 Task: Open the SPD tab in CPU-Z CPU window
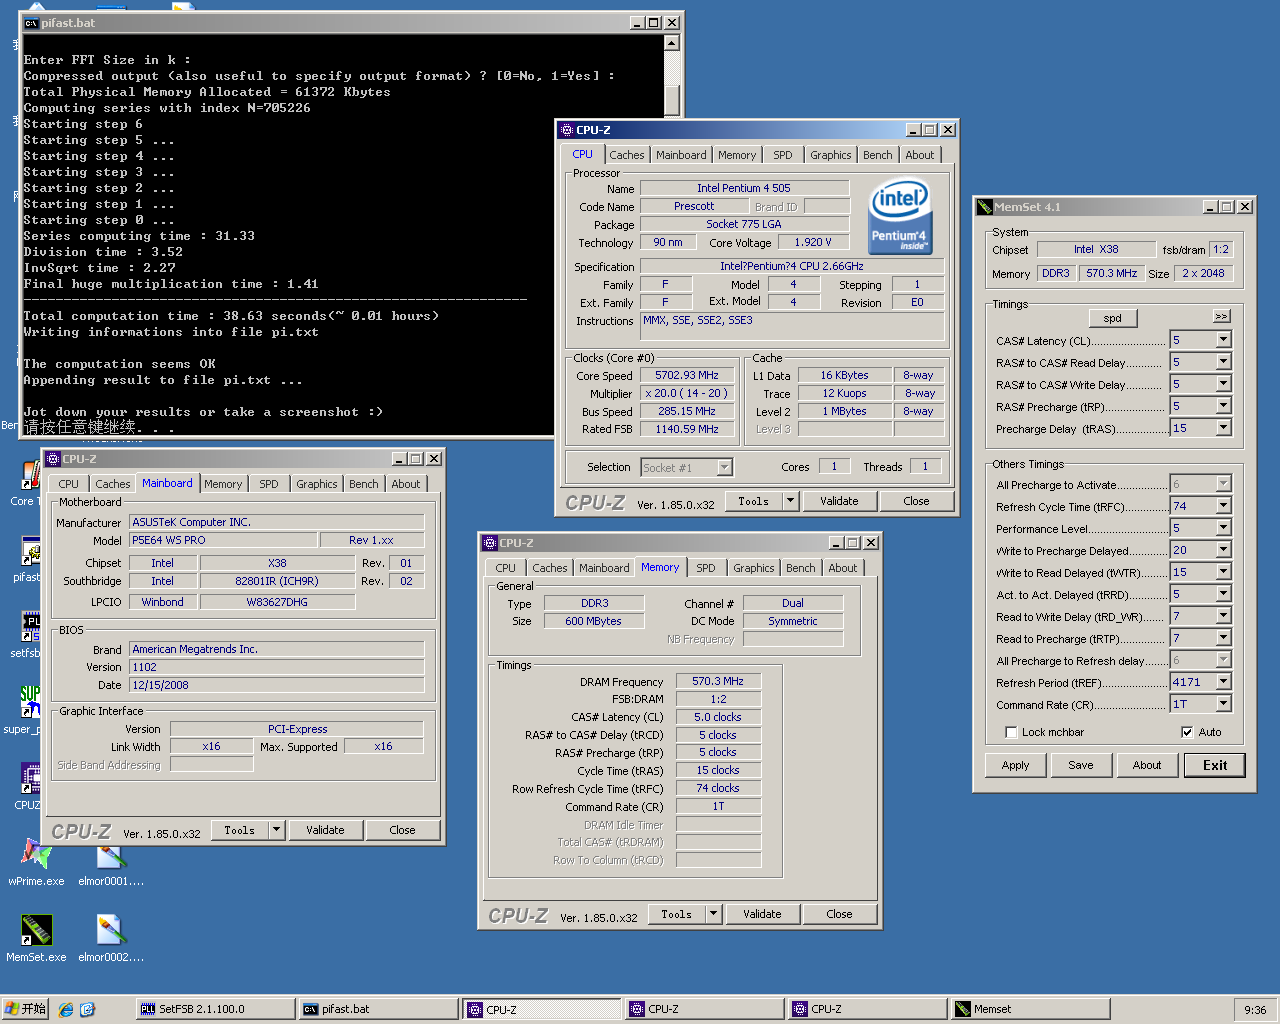(783, 155)
